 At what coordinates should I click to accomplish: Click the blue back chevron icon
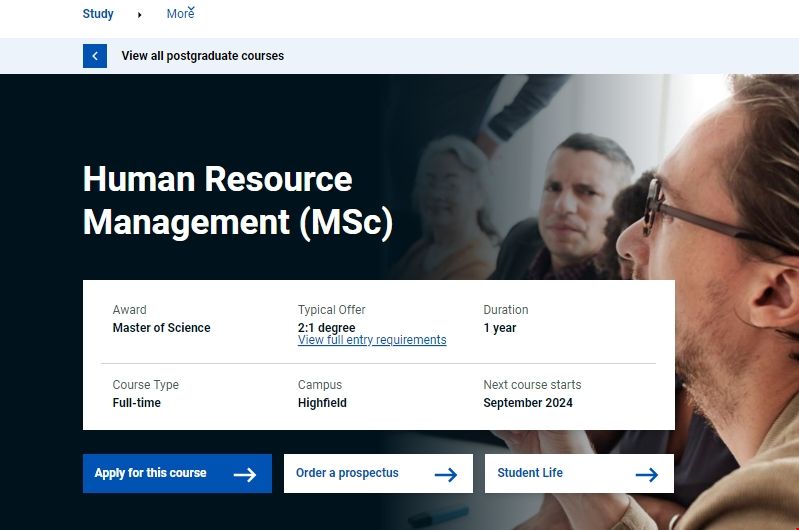(95, 56)
